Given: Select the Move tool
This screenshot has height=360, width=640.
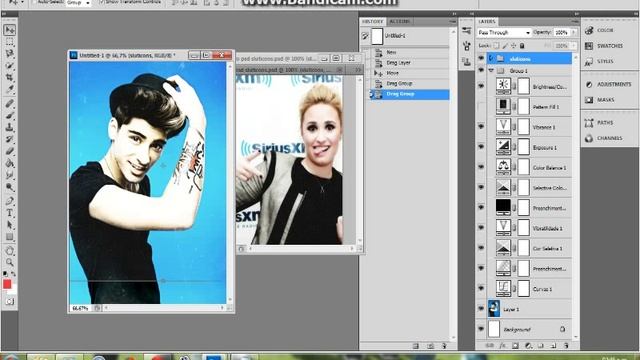Looking at the screenshot, I should [x=9, y=30].
